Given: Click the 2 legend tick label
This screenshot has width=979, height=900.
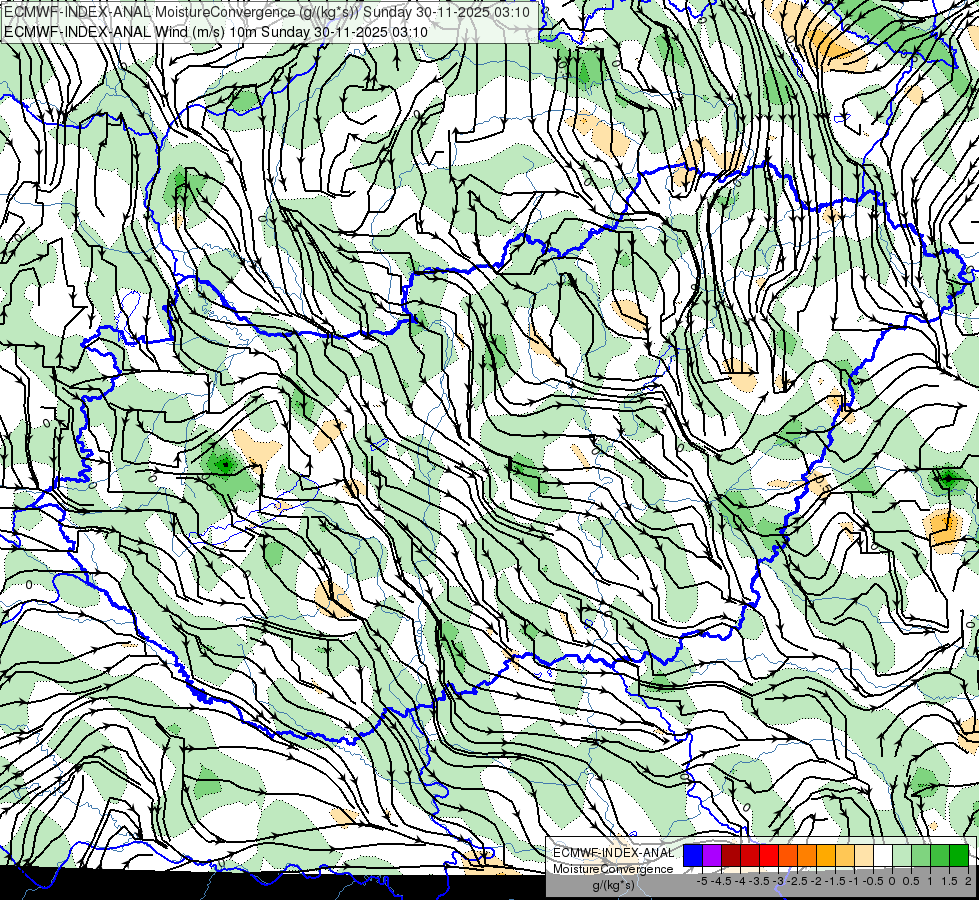Looking at the screenshot, I should tap(968, 881).
